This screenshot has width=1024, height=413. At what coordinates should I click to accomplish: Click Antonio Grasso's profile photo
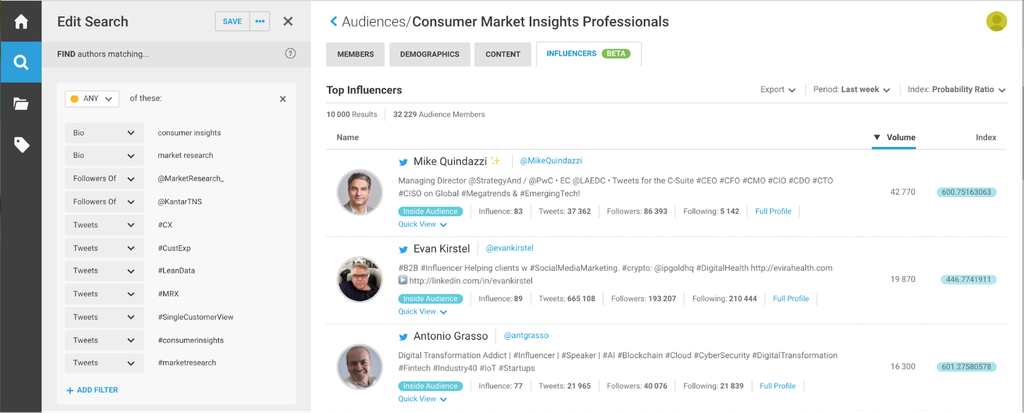point(360,367)
